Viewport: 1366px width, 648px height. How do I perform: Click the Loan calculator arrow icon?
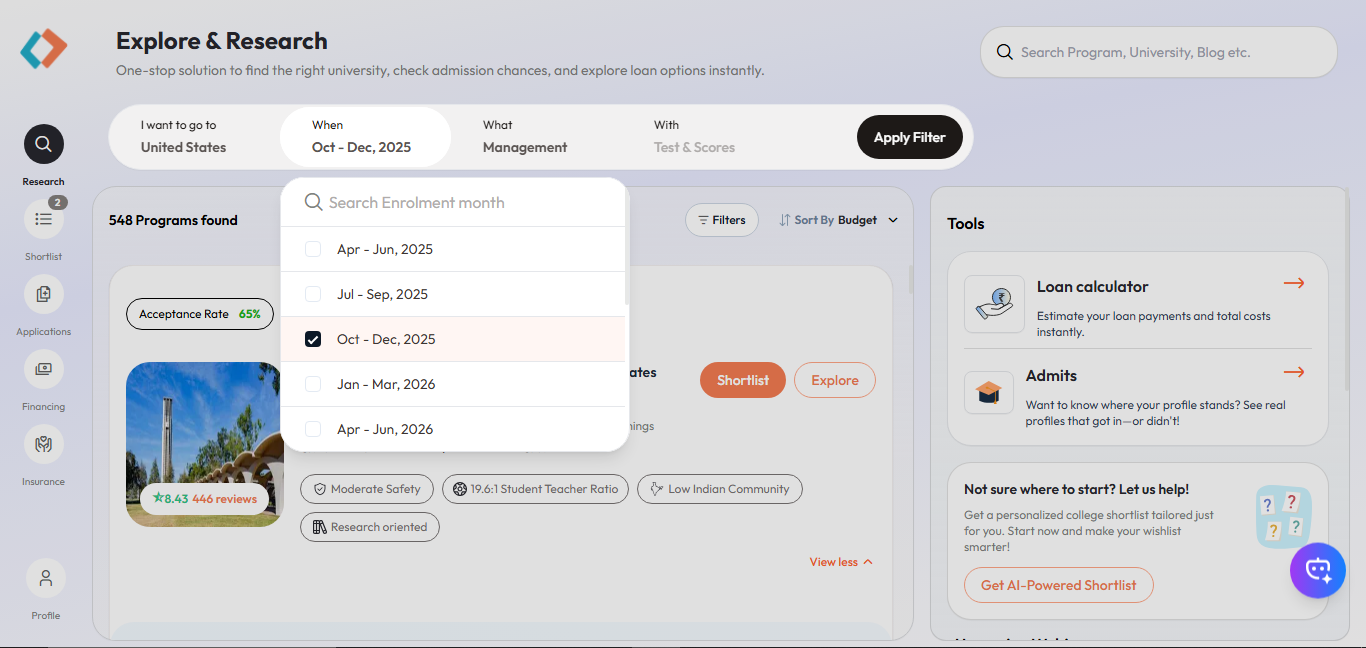(1294, 283)
